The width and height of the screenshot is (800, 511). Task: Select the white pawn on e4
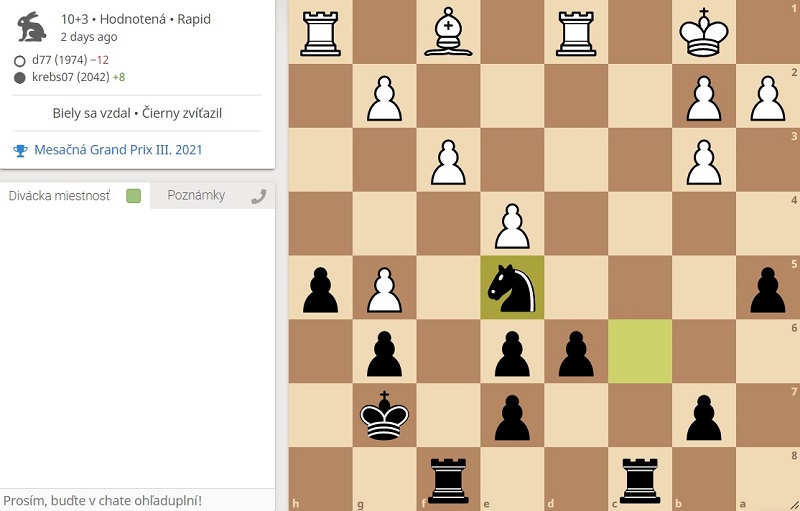[512, 224]
